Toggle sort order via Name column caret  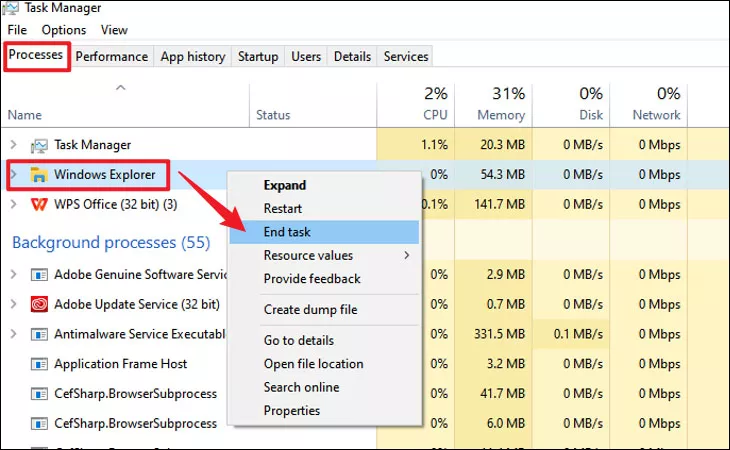(121, 87)
